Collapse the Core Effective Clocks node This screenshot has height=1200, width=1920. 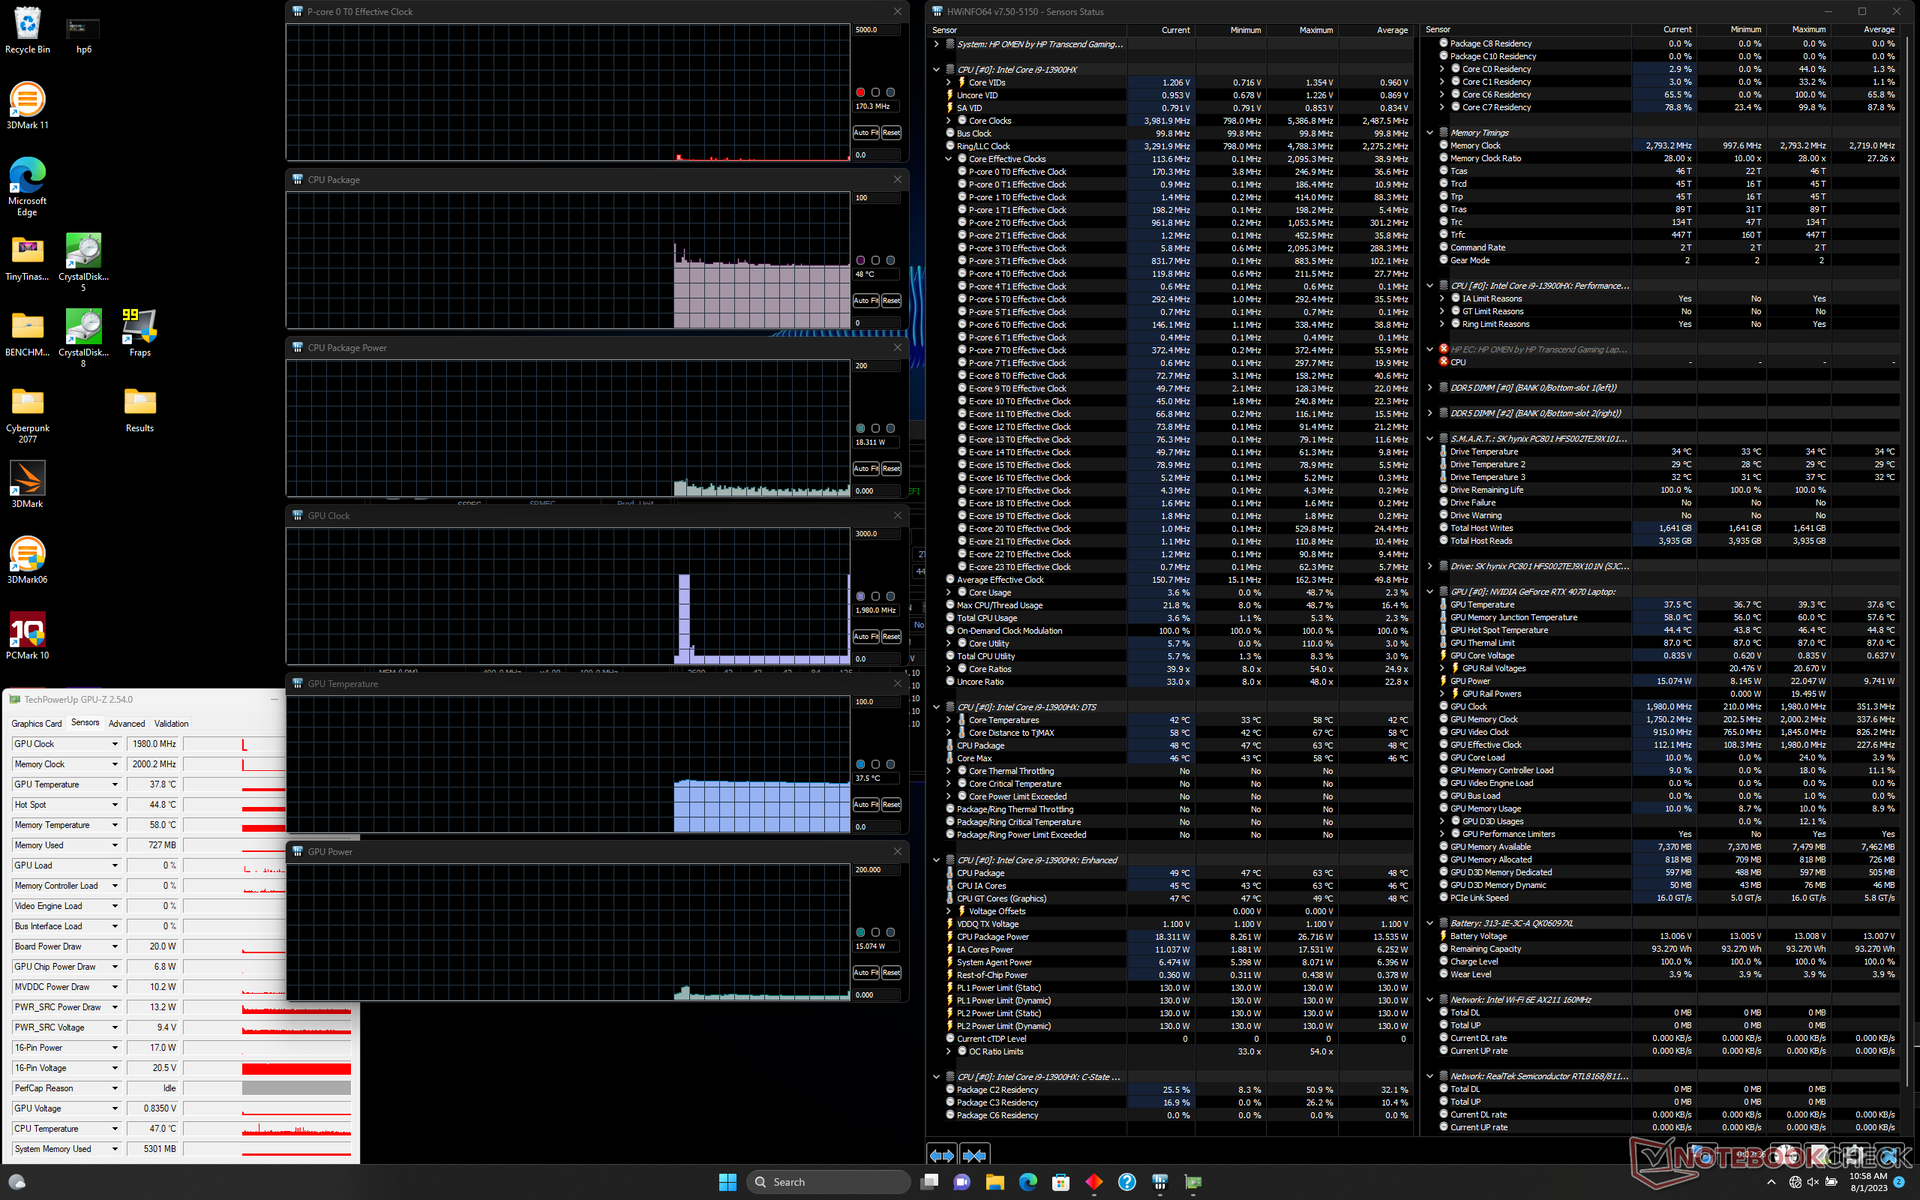949,159
